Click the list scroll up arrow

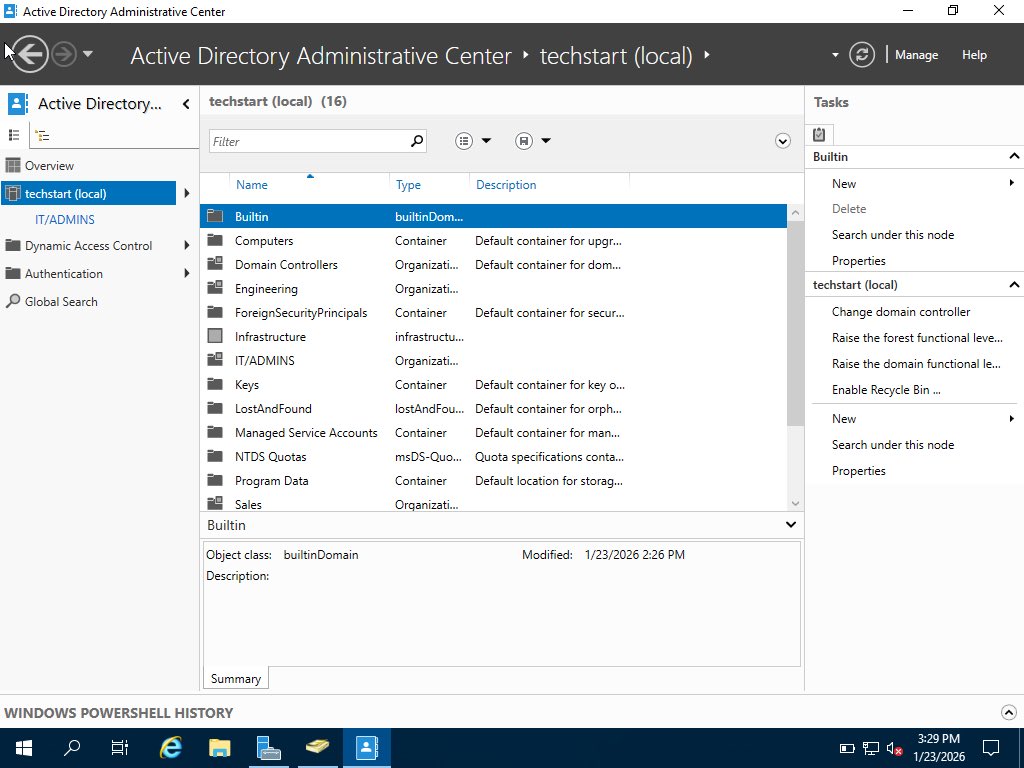click(x=795, y=212)
